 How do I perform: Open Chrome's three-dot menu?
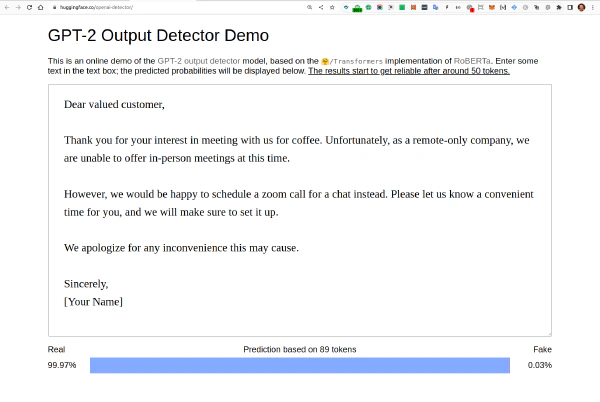592,7
